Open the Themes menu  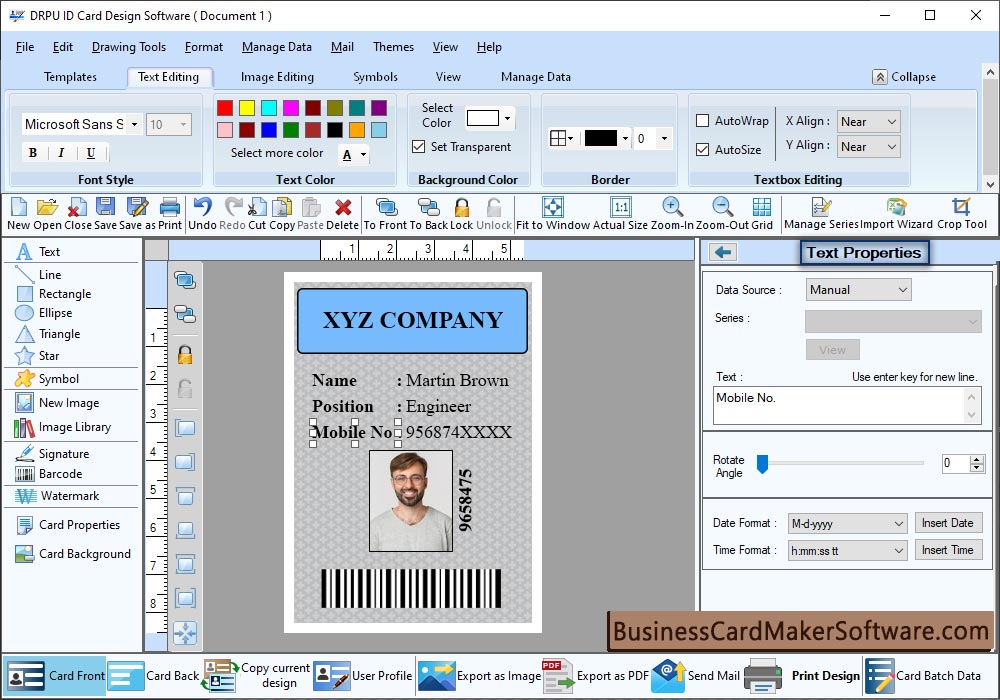tap(393, 47)
